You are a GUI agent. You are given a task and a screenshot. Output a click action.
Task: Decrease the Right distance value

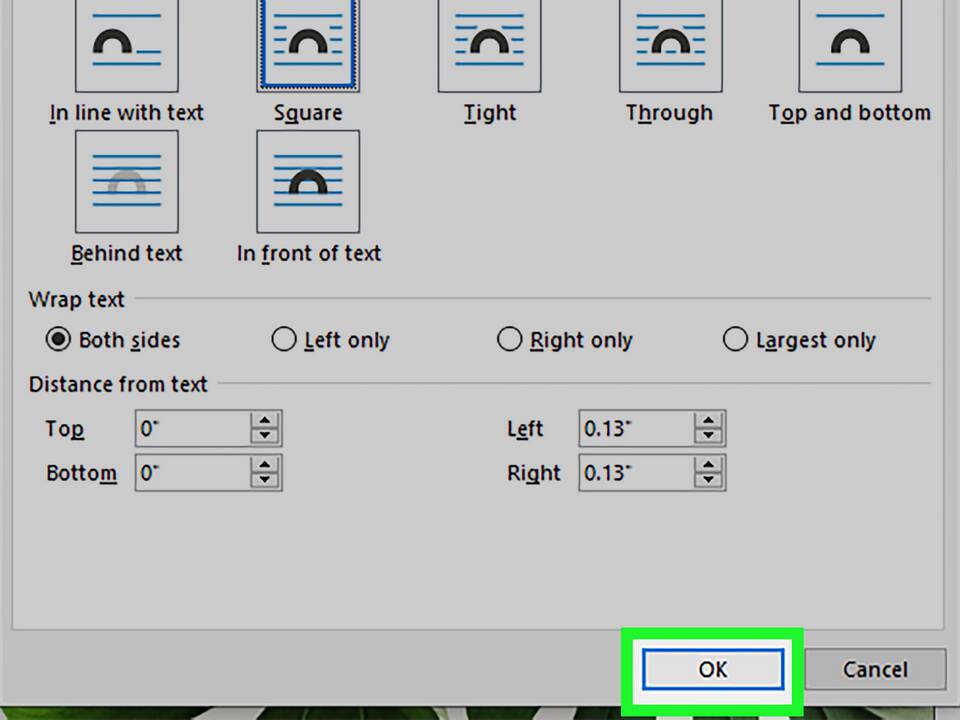[x=708, y=479]
